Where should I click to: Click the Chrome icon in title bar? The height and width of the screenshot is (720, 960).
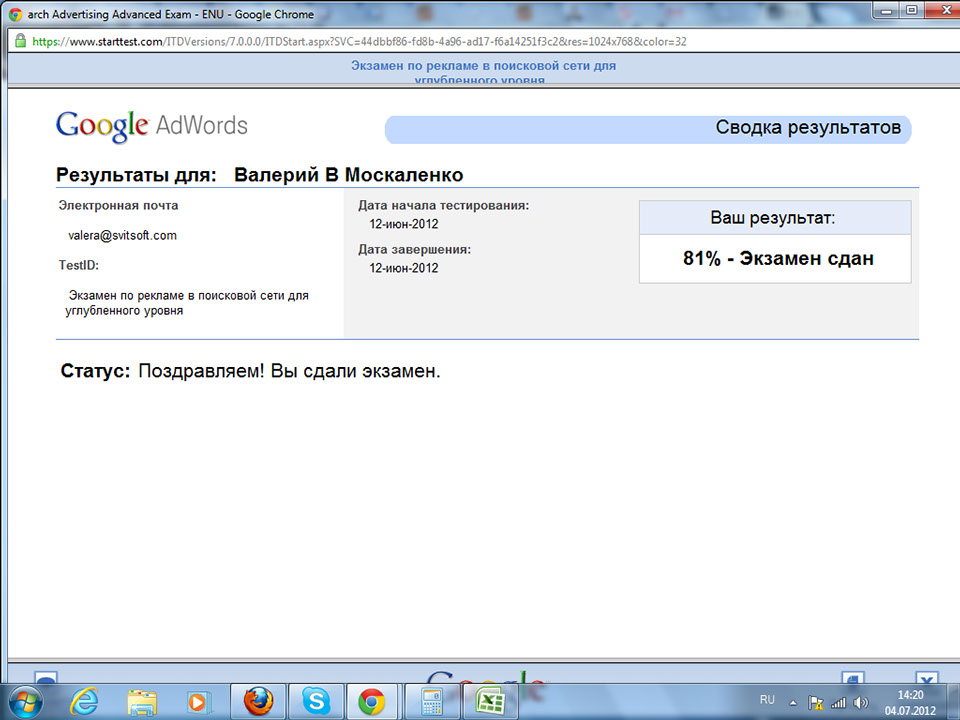pyautogui.click(x=15, y=15)
